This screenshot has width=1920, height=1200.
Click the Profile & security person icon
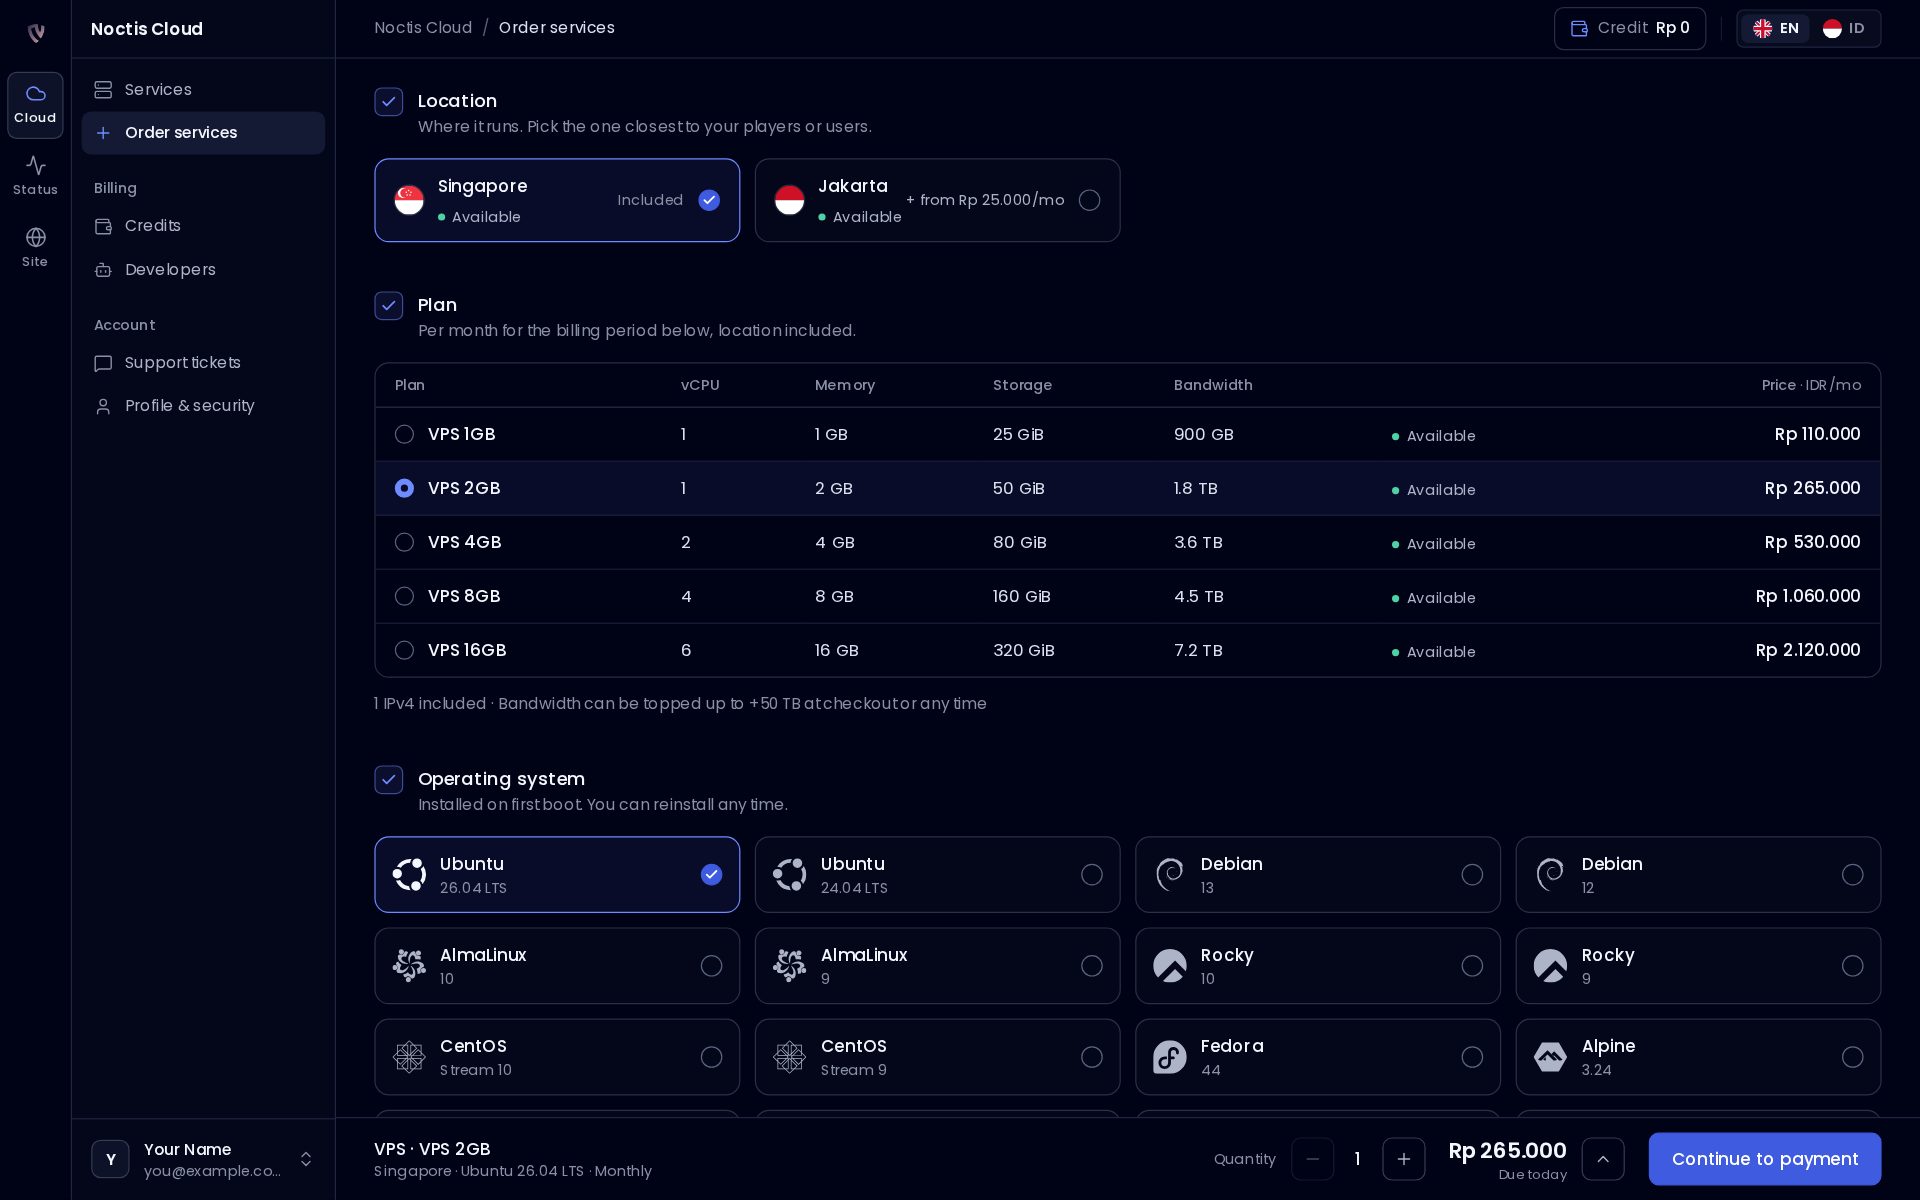(x=103, y=406)
